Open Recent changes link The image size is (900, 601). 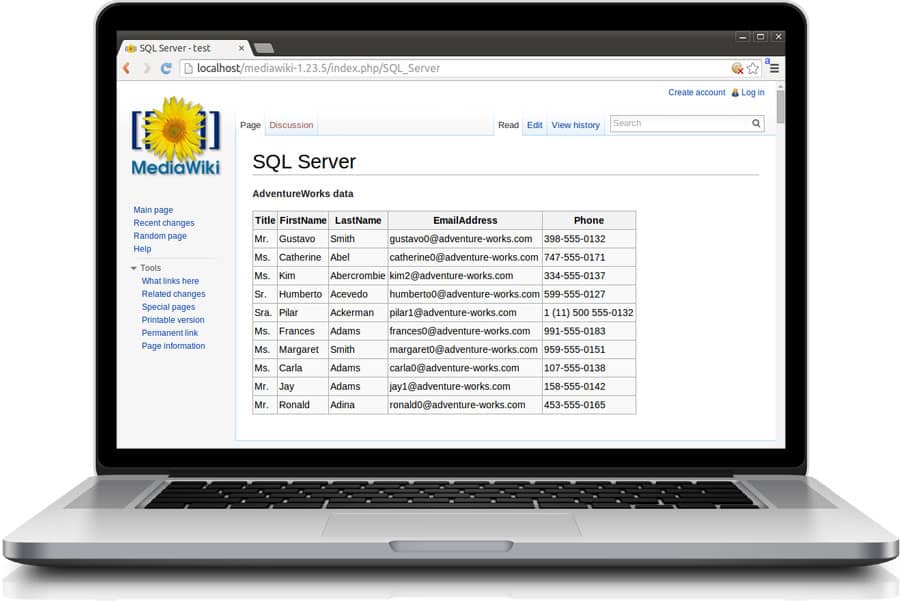click(164, 223)
